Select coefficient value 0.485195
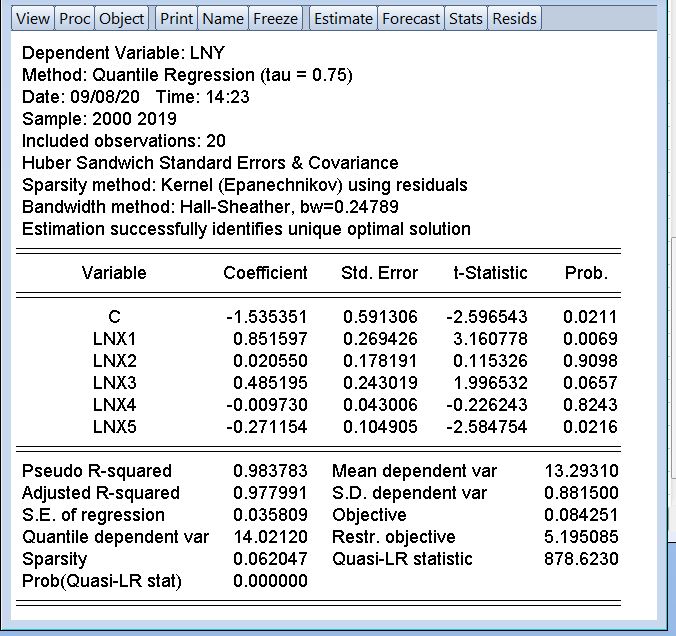The image size is (676, 636). 270,383
